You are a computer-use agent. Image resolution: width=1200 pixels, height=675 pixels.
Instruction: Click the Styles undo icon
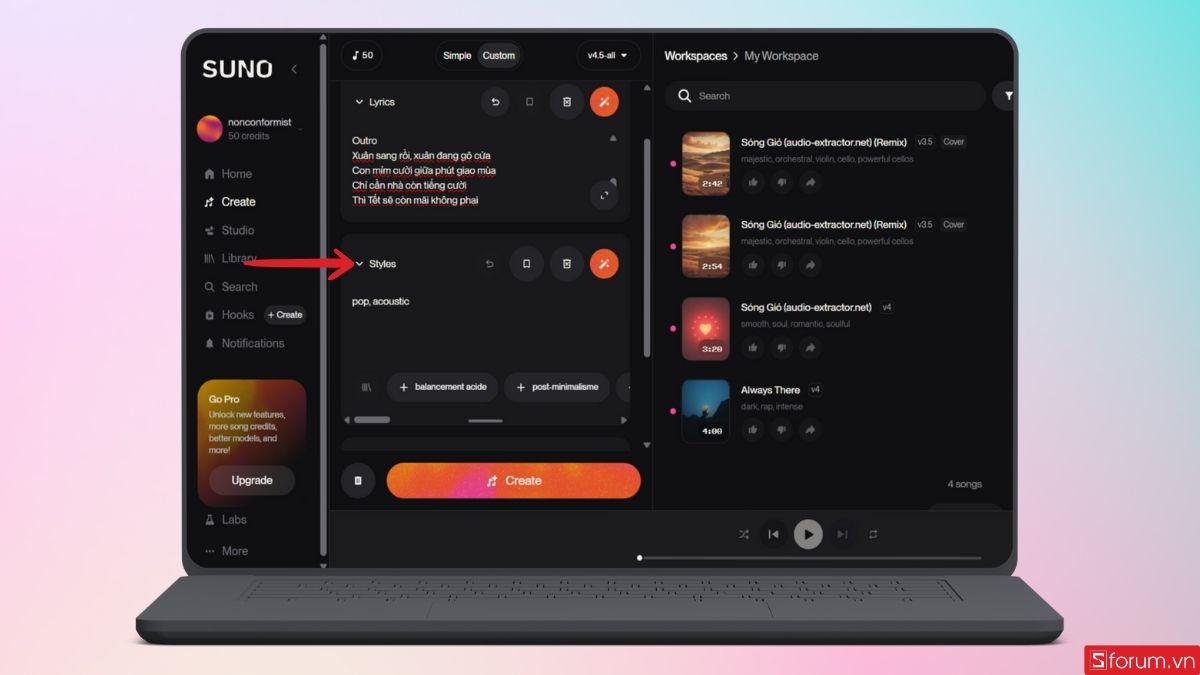pos(490,264)
